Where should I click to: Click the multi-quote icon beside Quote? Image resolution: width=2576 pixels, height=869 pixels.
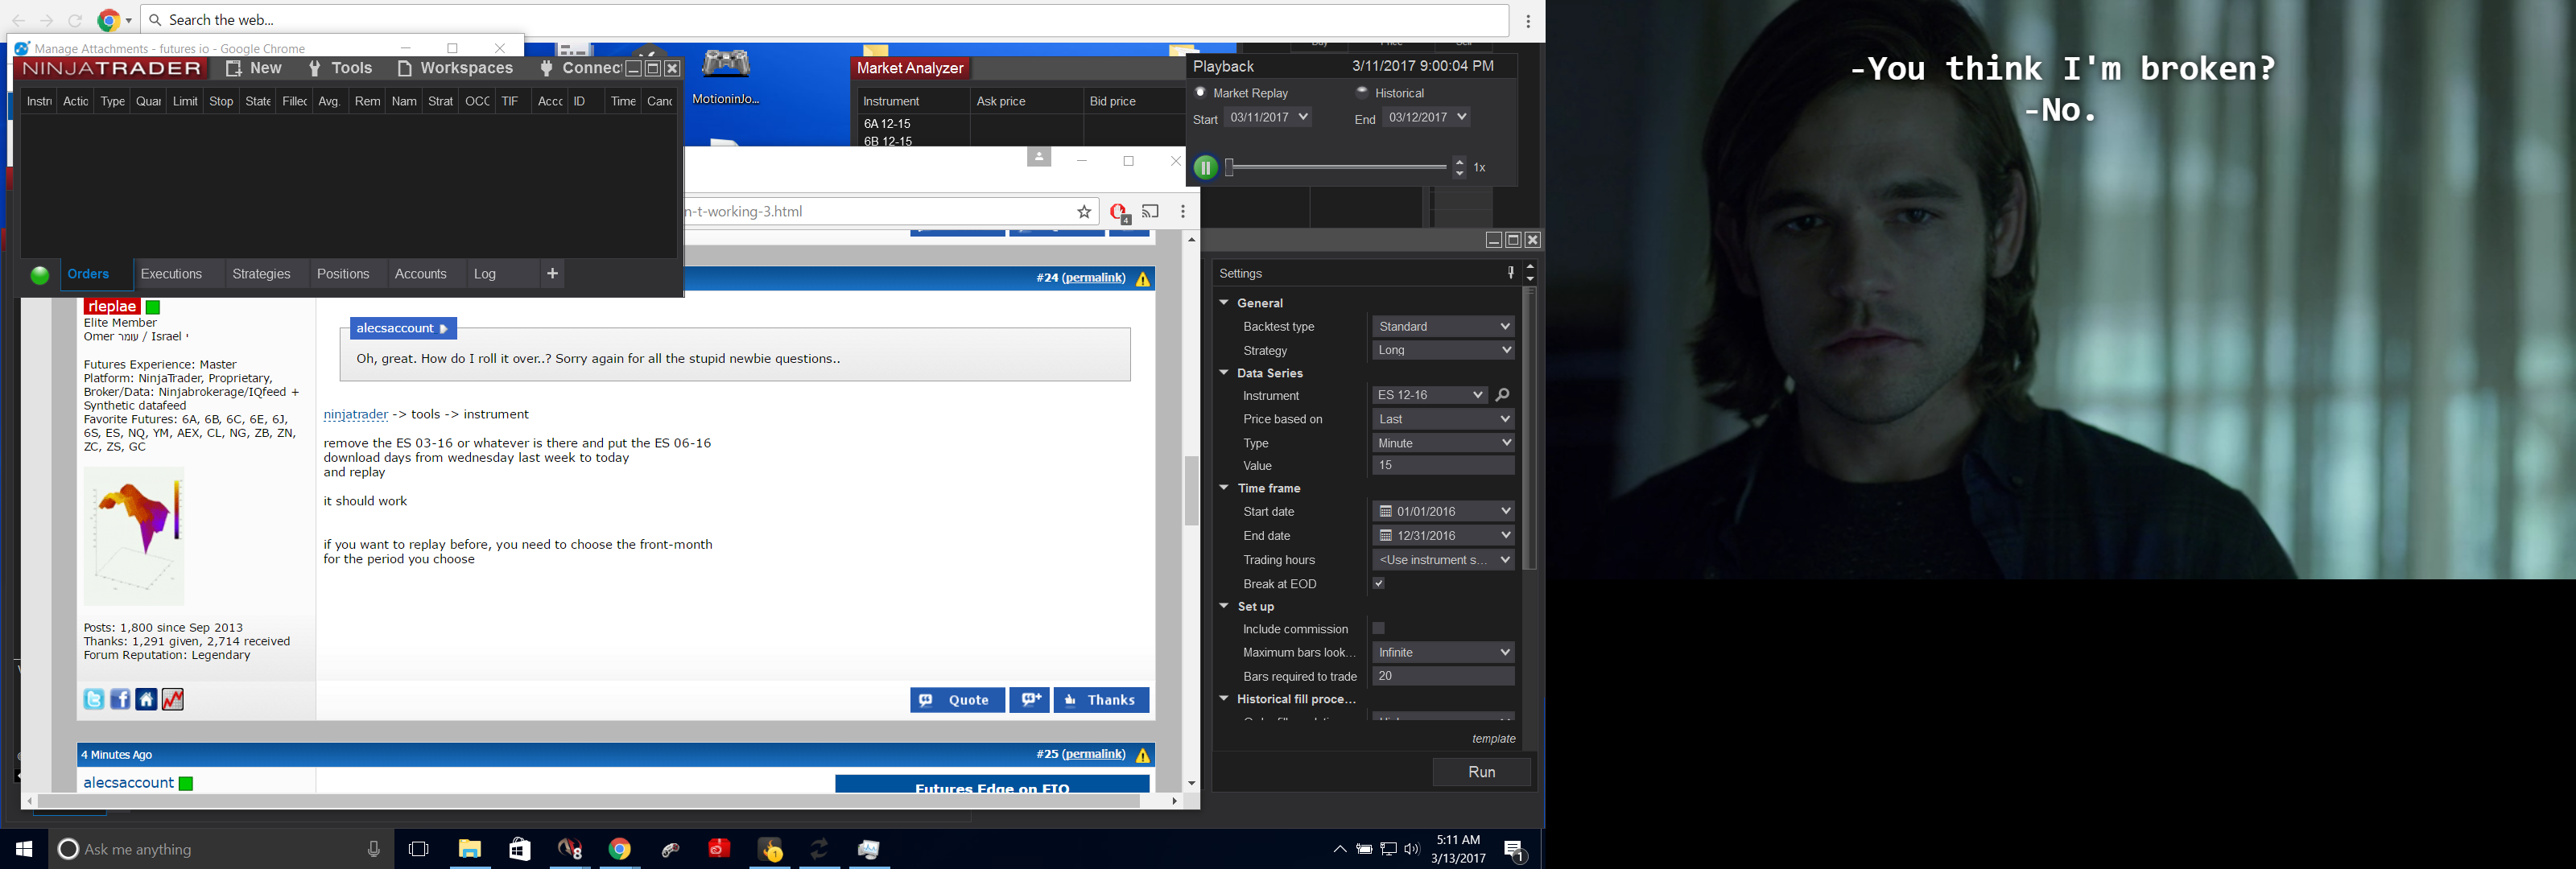point(1029,700)
